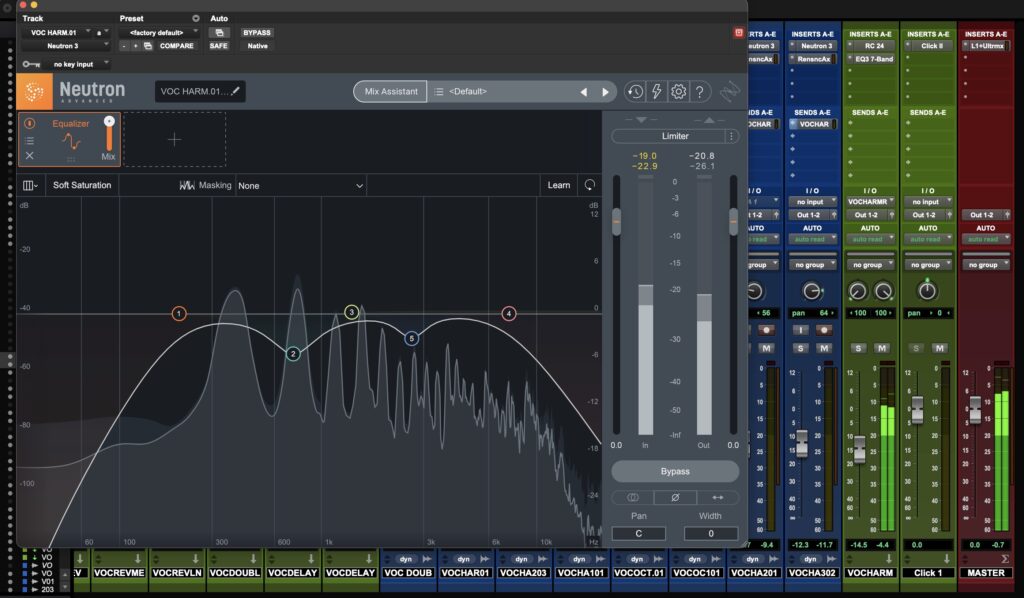Remove the Equalizer module with the X icon

(x=29, y=155)
